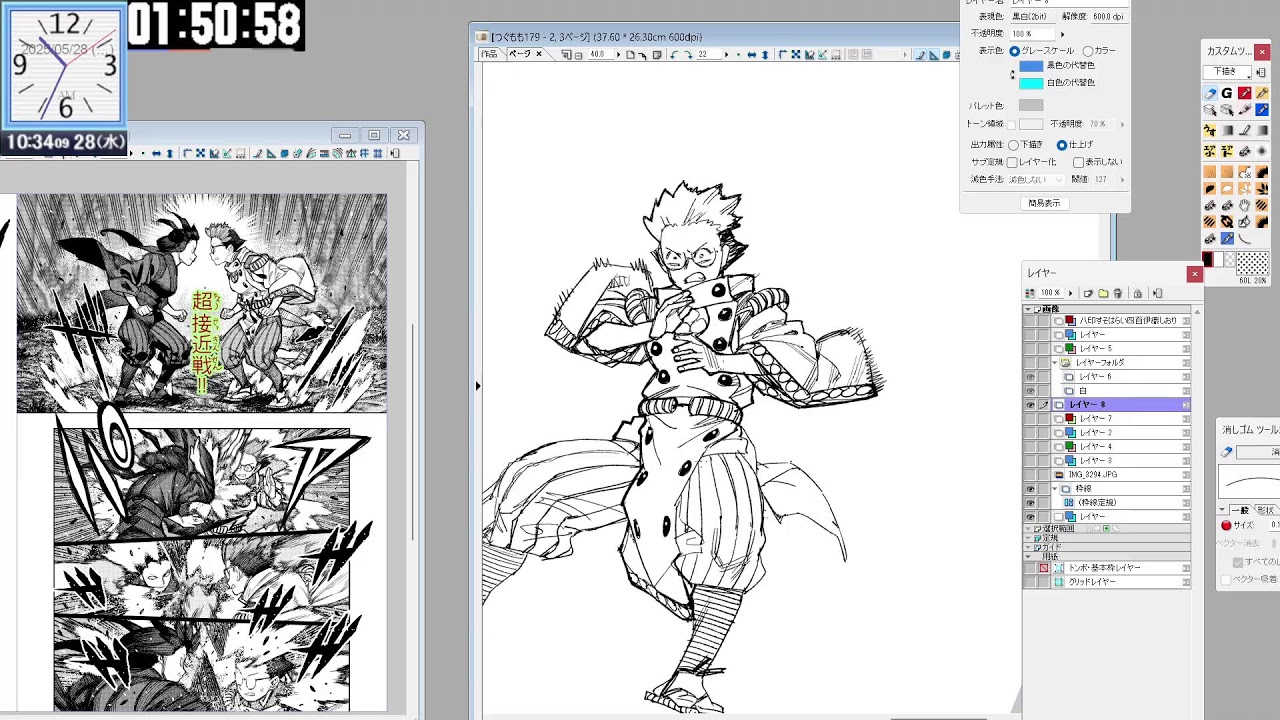The image size is (1280, 720).
Task: Switch to the 作品 tab
Action: [490, 54]
